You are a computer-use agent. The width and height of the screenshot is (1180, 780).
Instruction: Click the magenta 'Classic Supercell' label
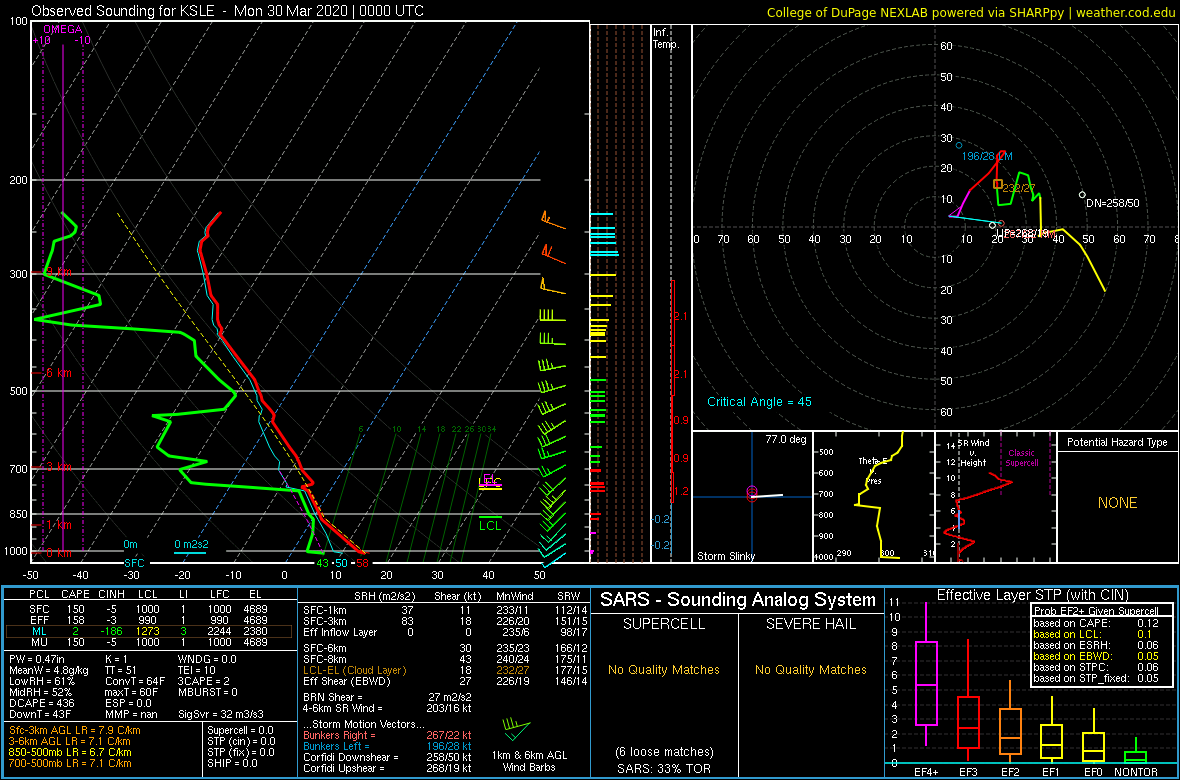[1020, 458]
